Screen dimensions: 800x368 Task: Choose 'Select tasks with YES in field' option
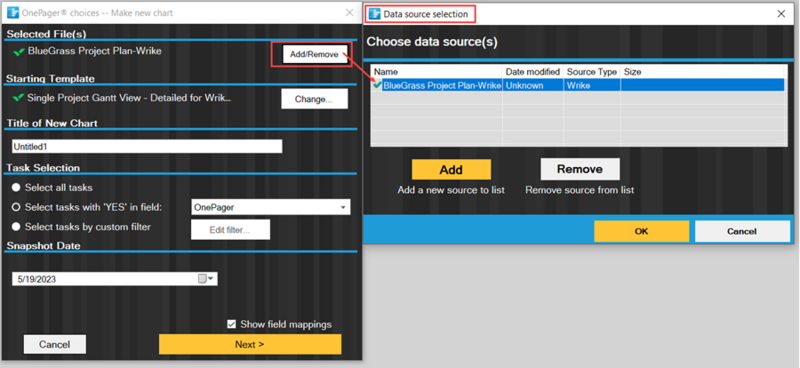(16, 207)
